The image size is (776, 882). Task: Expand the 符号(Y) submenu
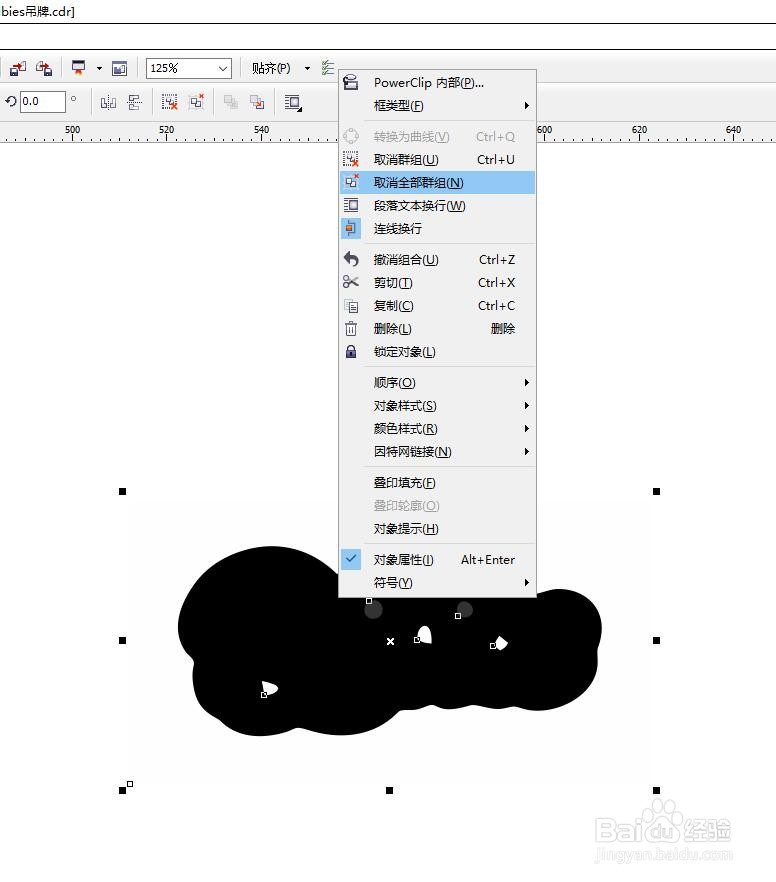point(437,583)
